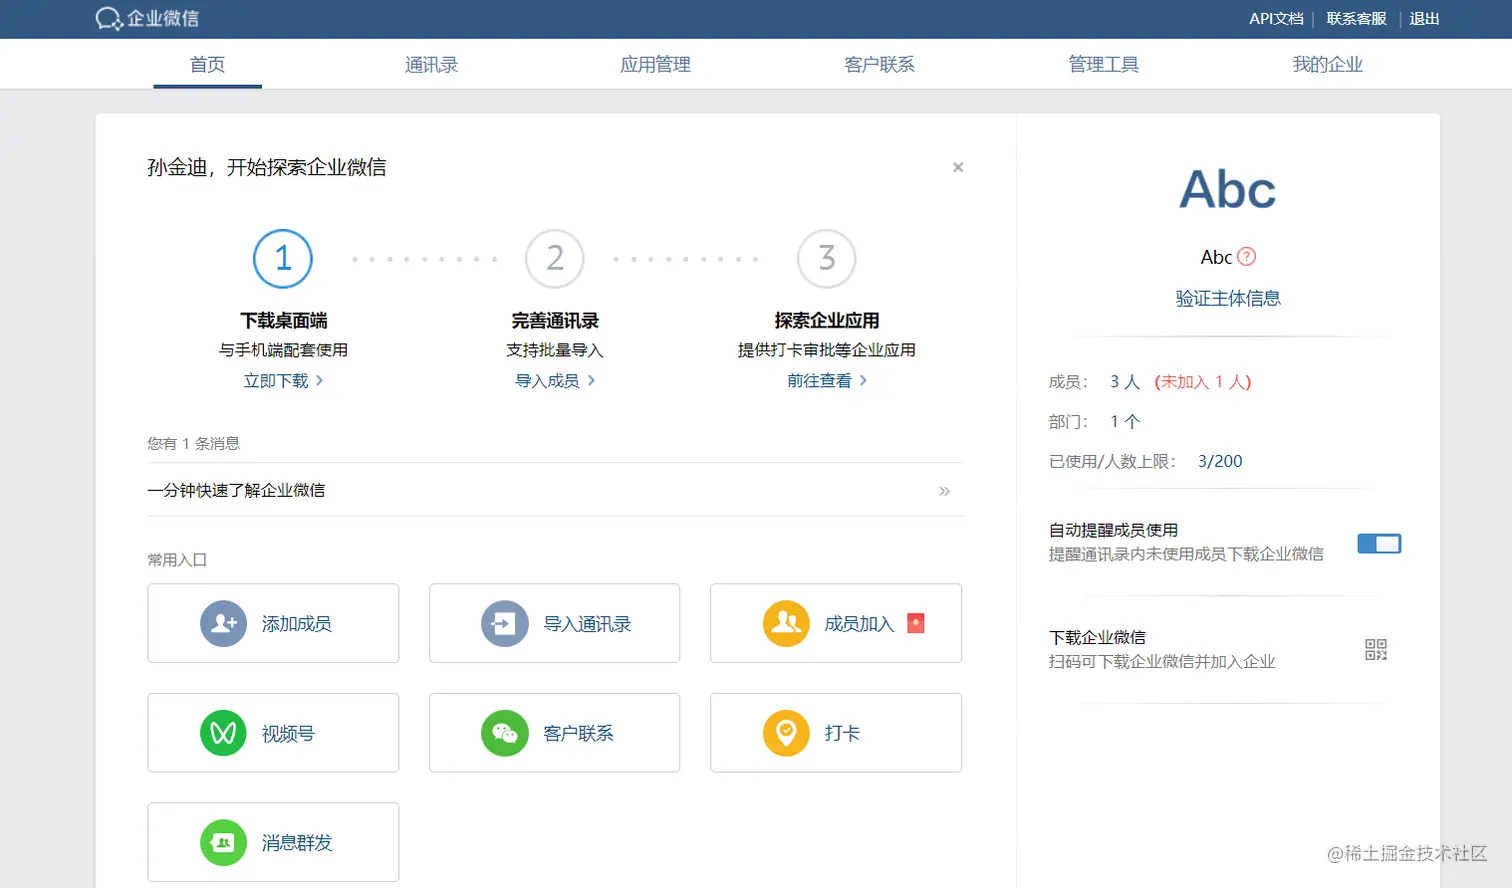Click the 联系客服 link
This screenshot has height=888, width=1512.
(x=1356, y=19)
